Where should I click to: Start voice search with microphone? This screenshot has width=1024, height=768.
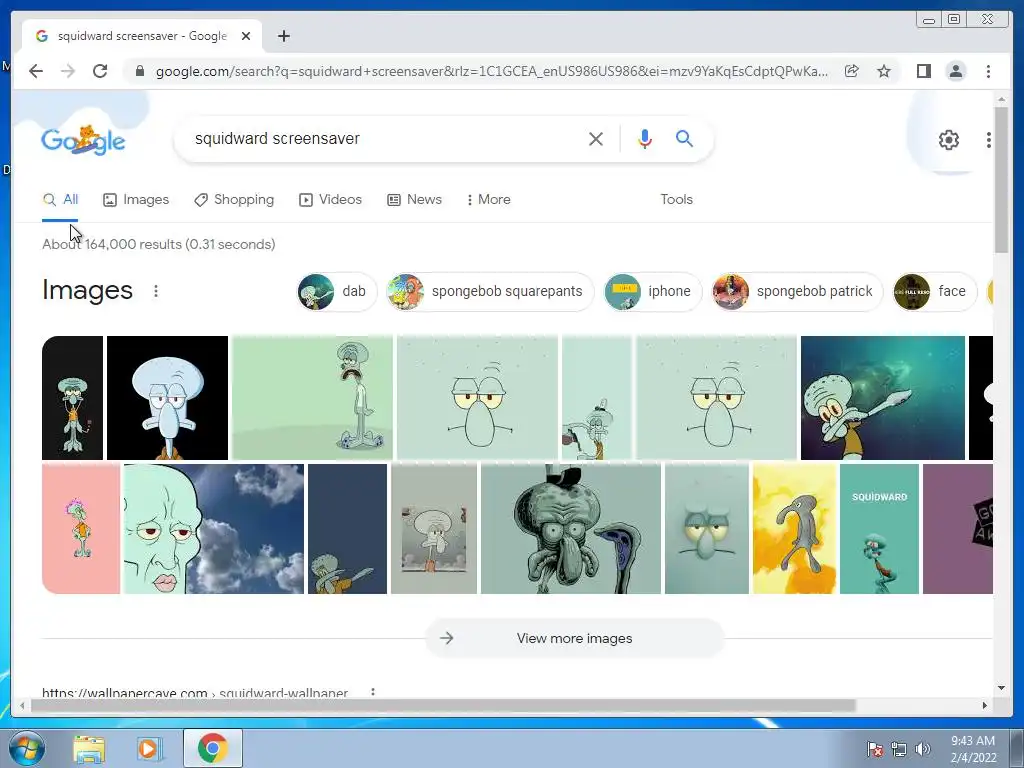[645, 138]
